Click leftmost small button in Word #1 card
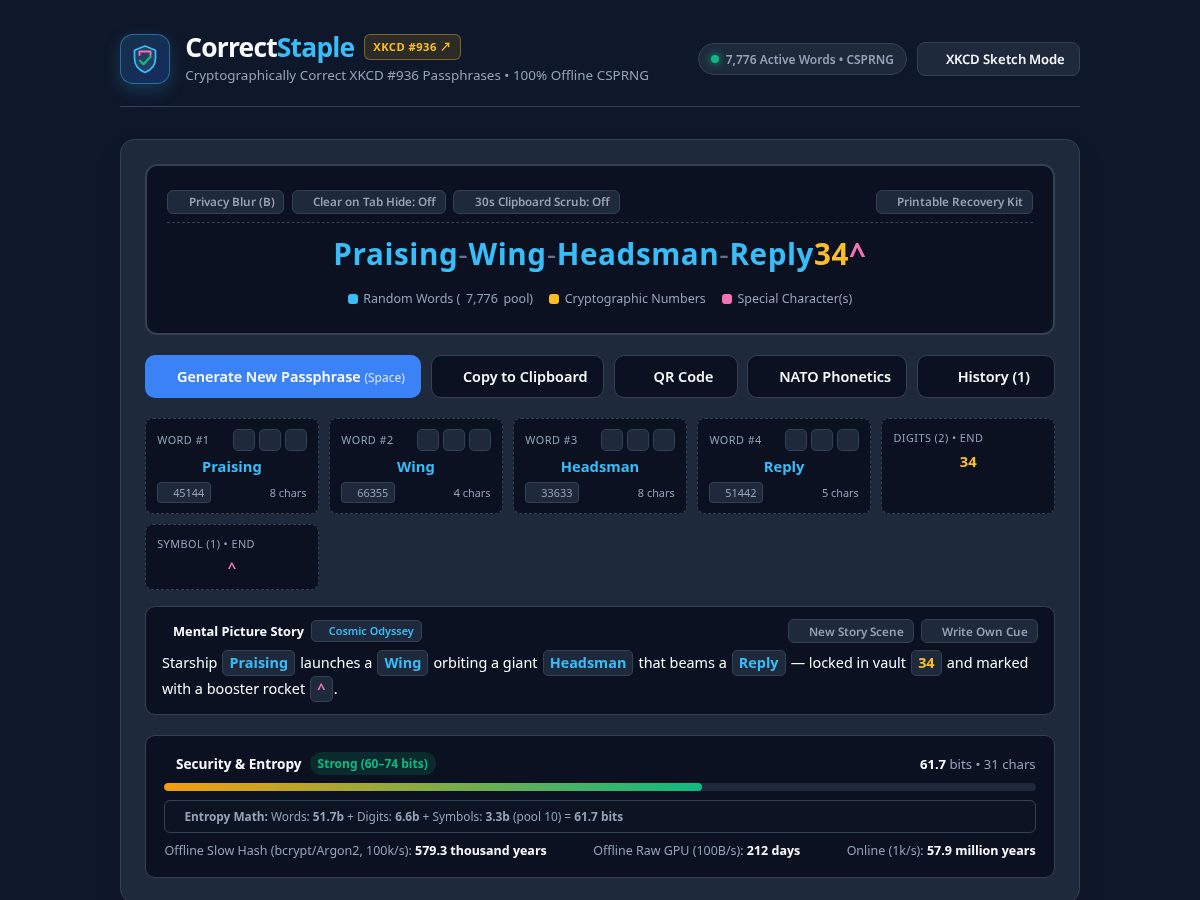1200x900 pixels. (x=244, y=440)
